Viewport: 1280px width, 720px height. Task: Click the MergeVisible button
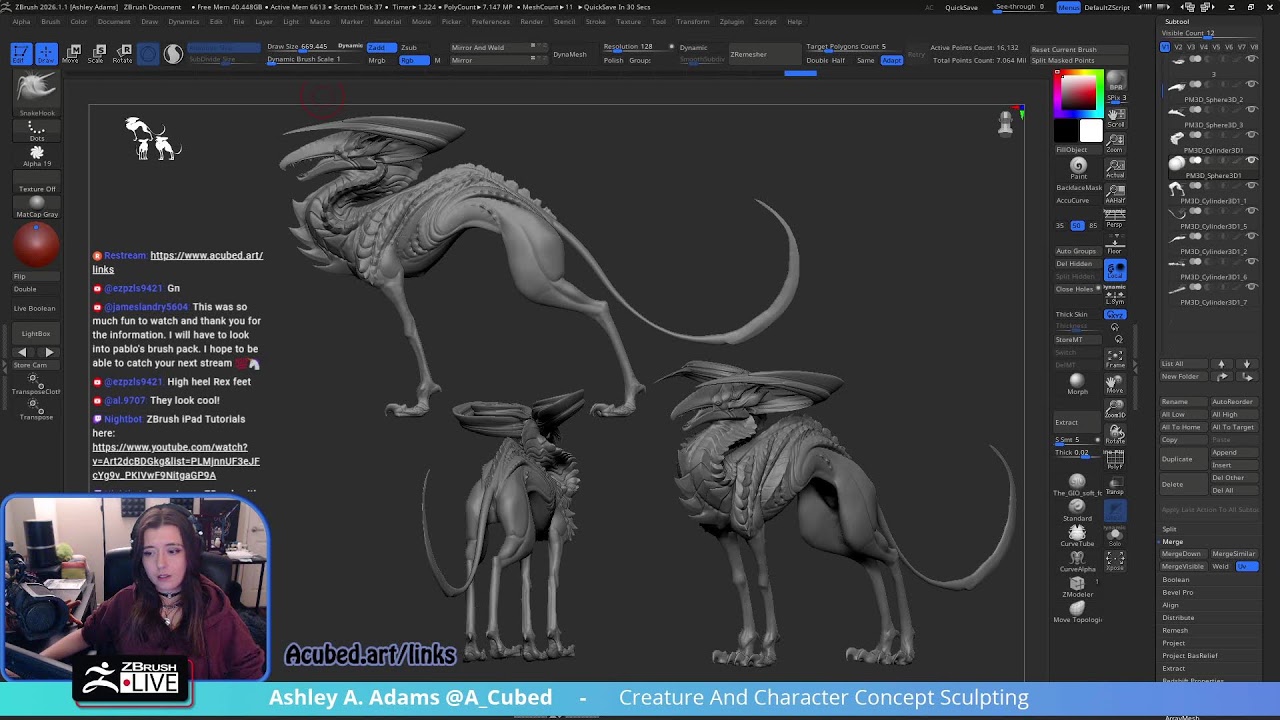(x=1183, y=567)
